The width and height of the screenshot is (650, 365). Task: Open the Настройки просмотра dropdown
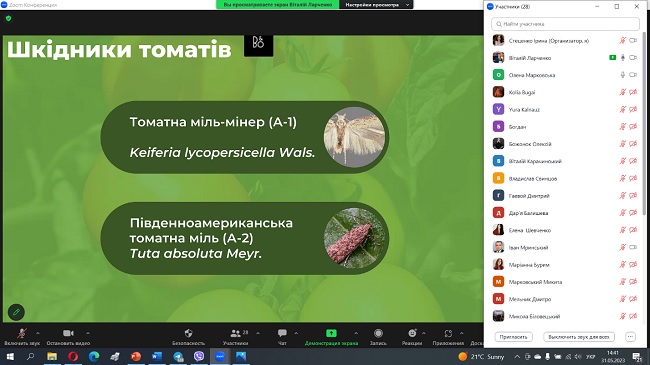(376, 5)
